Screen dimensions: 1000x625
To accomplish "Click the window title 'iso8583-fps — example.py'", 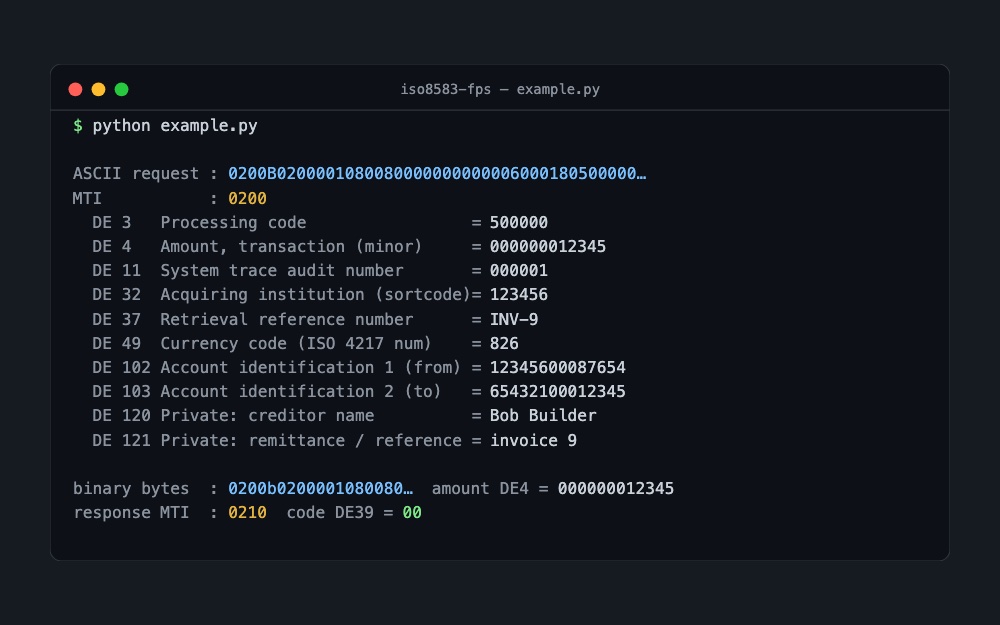I will tap(500, 89).
